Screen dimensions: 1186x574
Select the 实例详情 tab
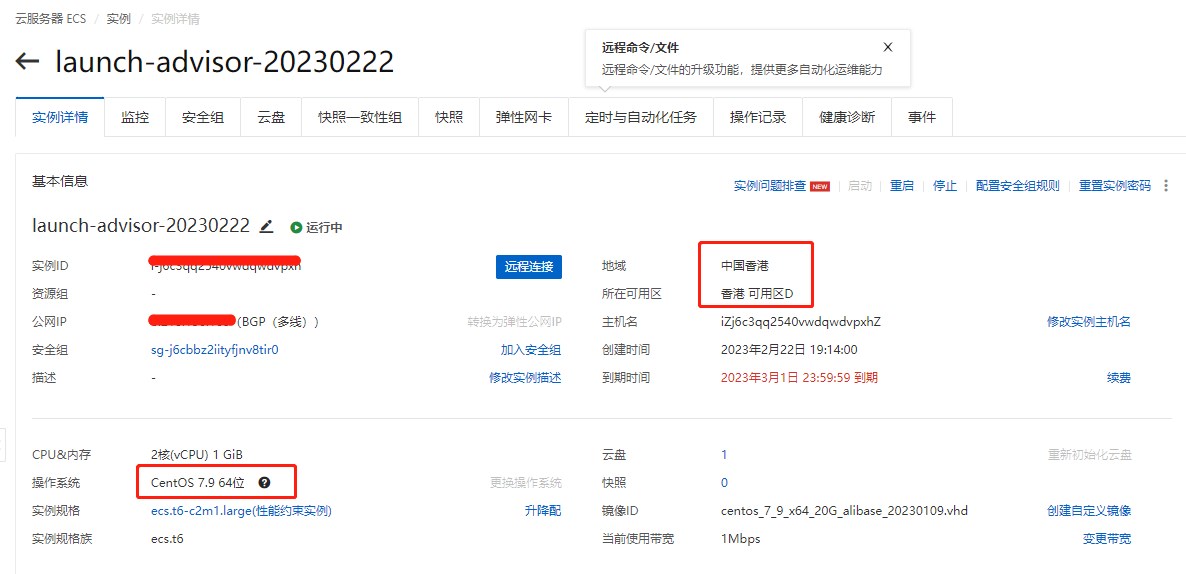coord(60,117)
